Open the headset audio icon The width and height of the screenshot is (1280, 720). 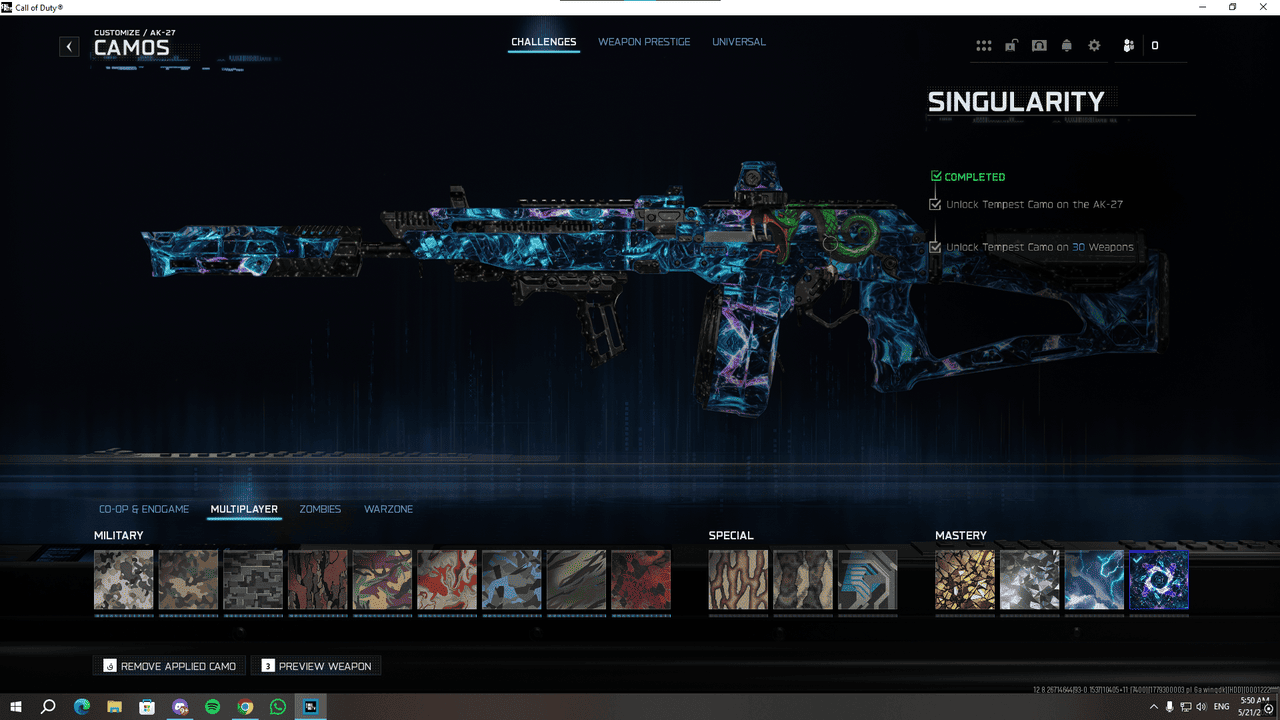[1039, 46]
